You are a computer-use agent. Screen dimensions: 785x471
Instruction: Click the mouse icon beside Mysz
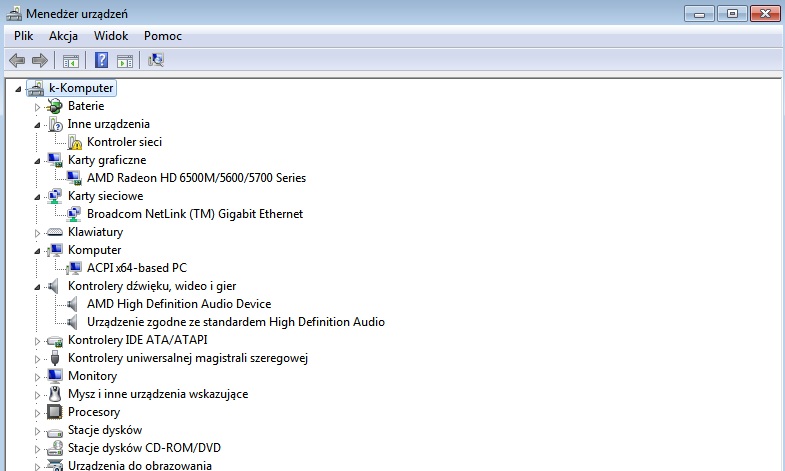pyautogui.click(x=55, y=394)
